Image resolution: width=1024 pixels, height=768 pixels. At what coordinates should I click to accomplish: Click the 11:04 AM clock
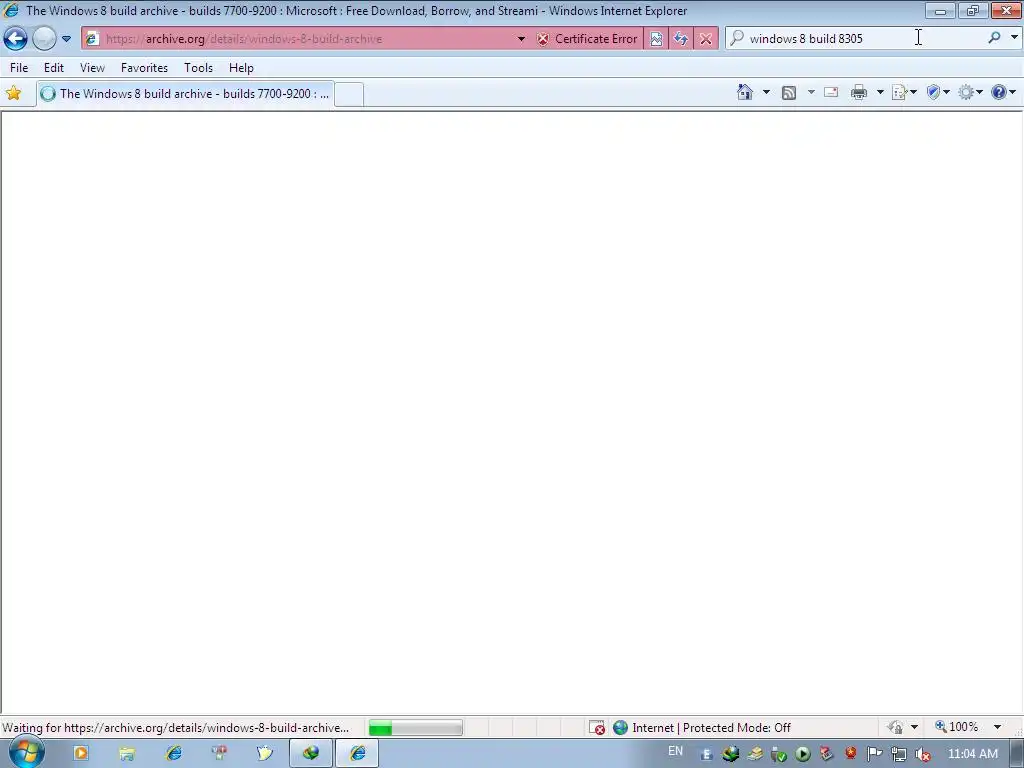point(973,754)
